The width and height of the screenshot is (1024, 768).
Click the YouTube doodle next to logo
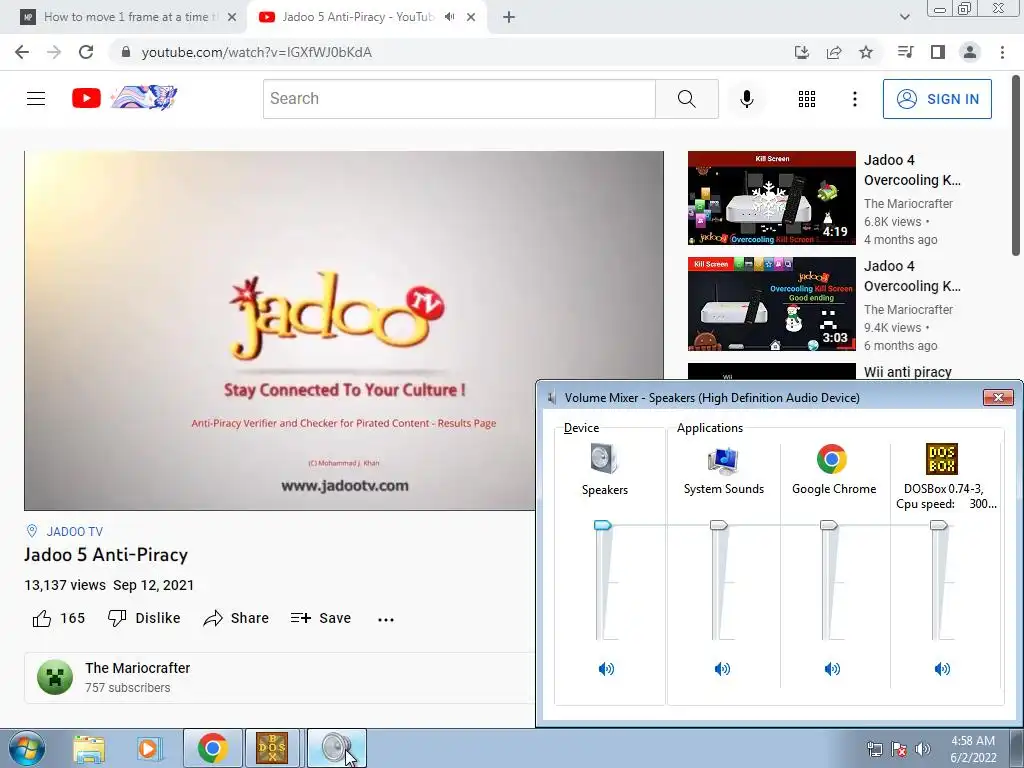click(x=144, y=98)
